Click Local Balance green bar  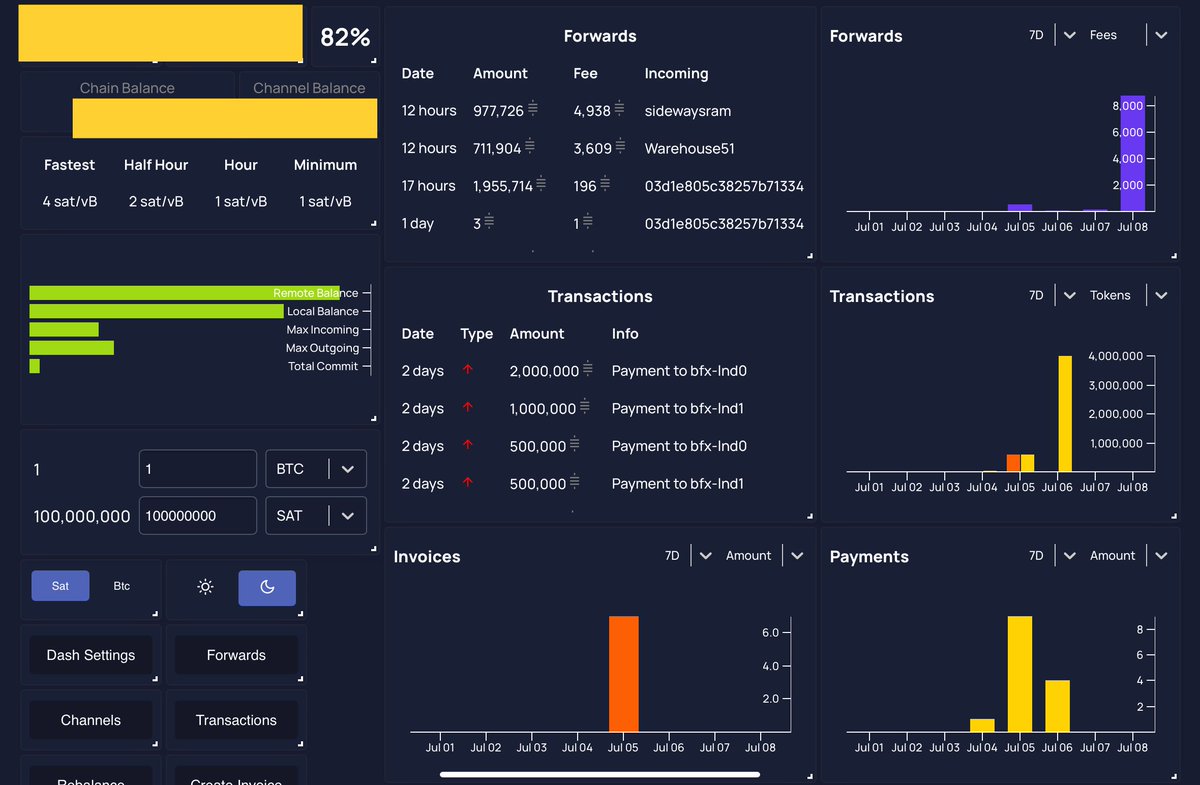(157, 311)
